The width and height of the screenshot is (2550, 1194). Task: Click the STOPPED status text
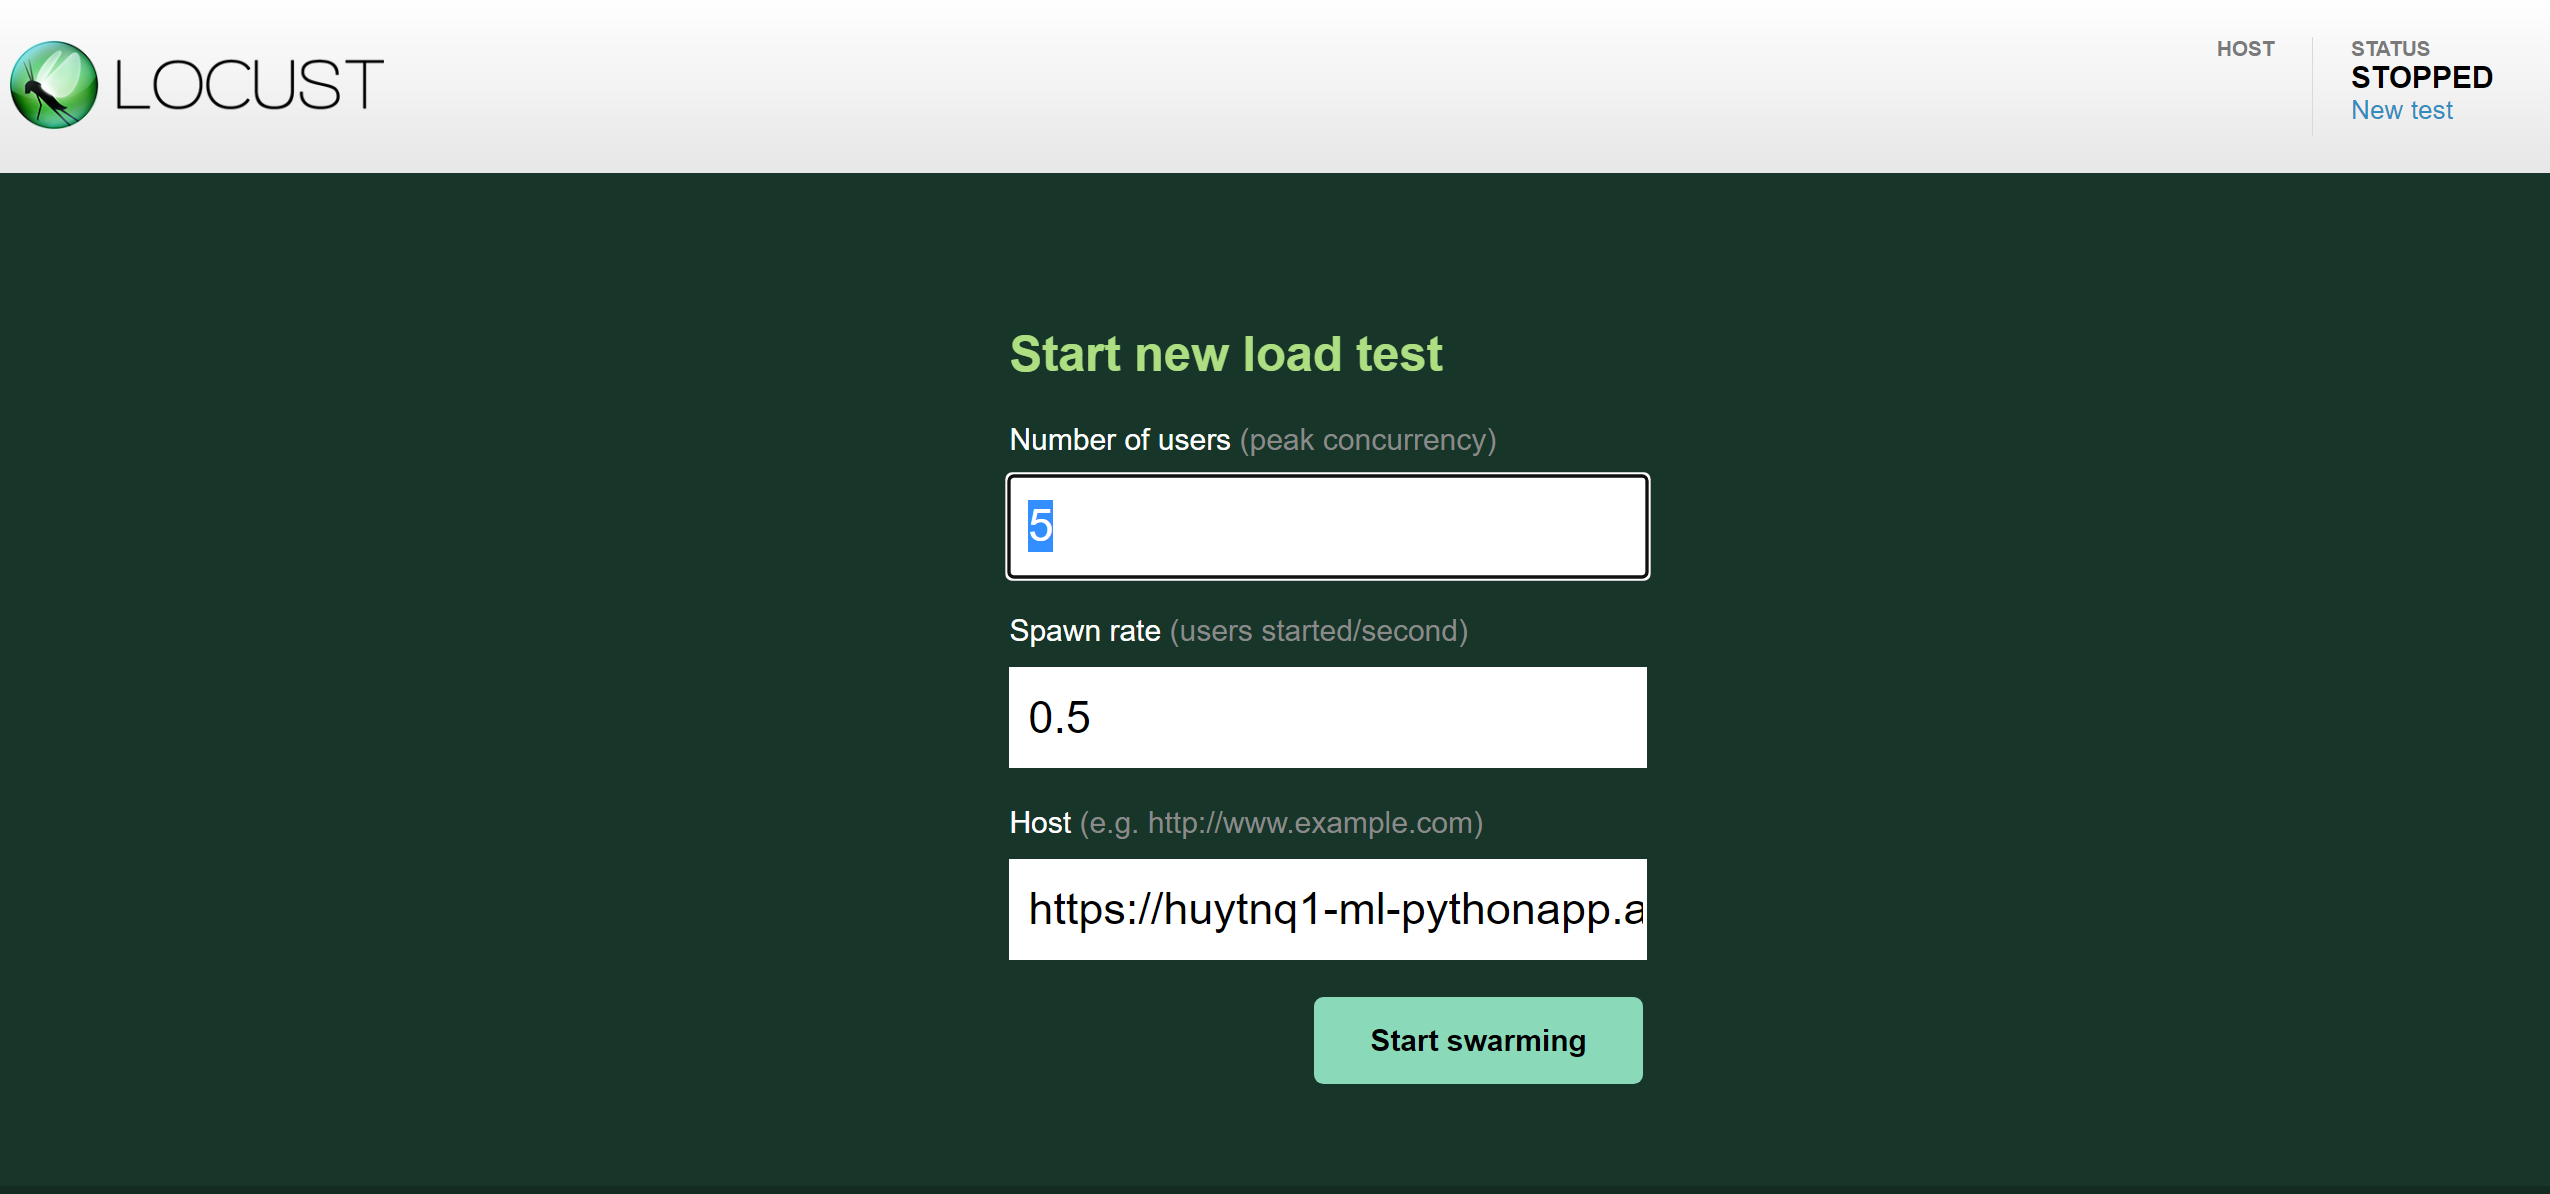pyautogui.click(x=2421, y=77)
